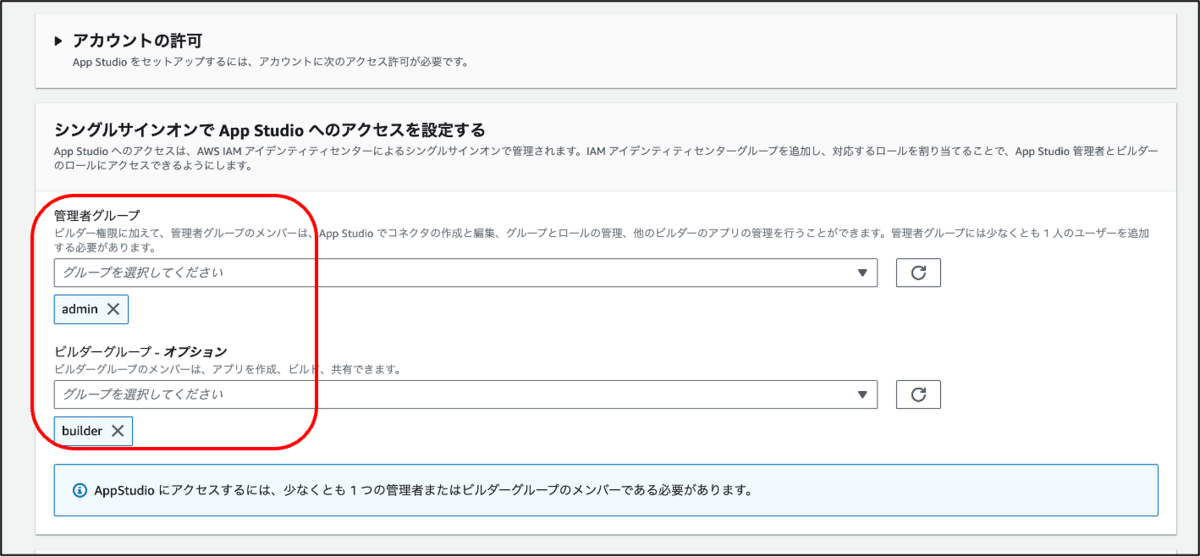Image resolution: width=1200 pixels, height=557 pixels.
Task: Expand the アカウントの許可 section
Action: [x=59, y=41]
